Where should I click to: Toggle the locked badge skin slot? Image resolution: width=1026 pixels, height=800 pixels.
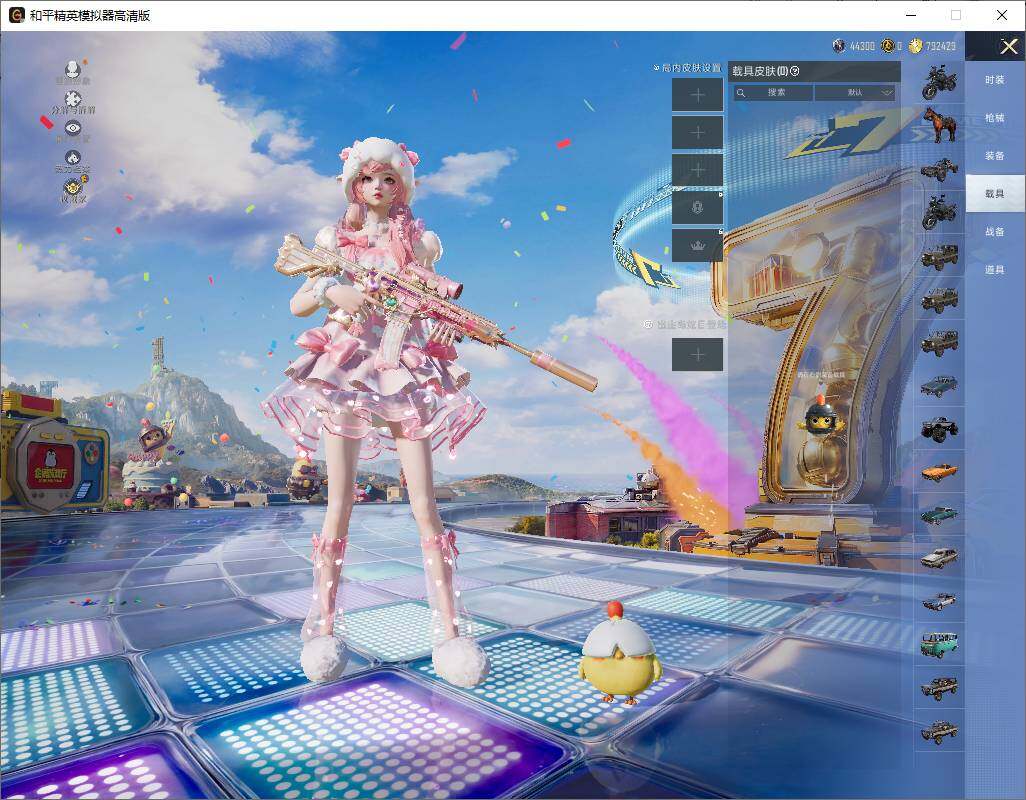(x=697, y=207)
